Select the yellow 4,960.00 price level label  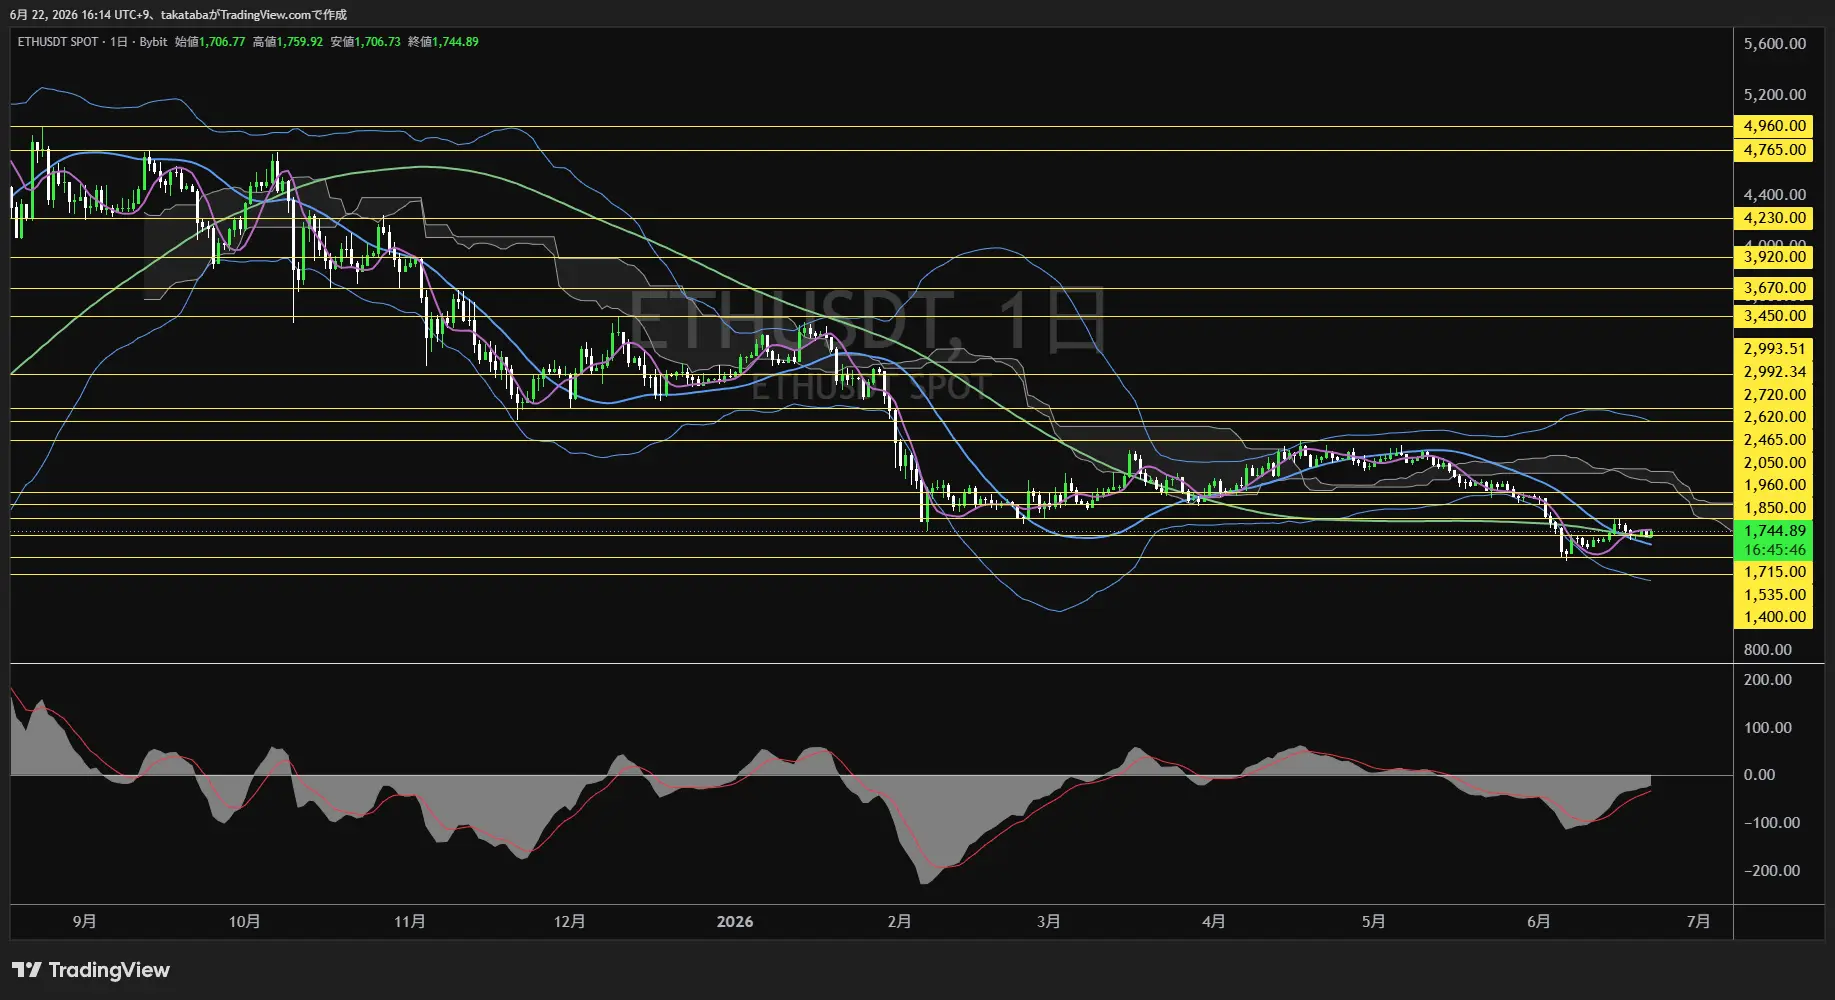click(x=1775, y=126)
